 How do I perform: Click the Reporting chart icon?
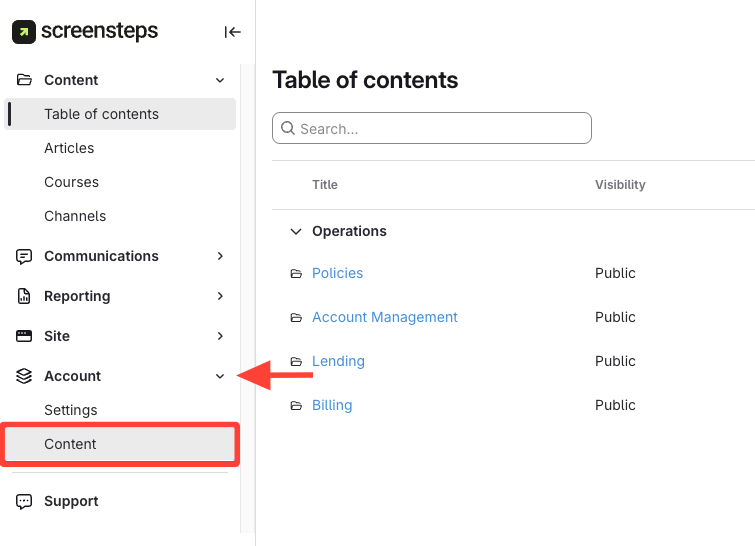tap(25, 296)
